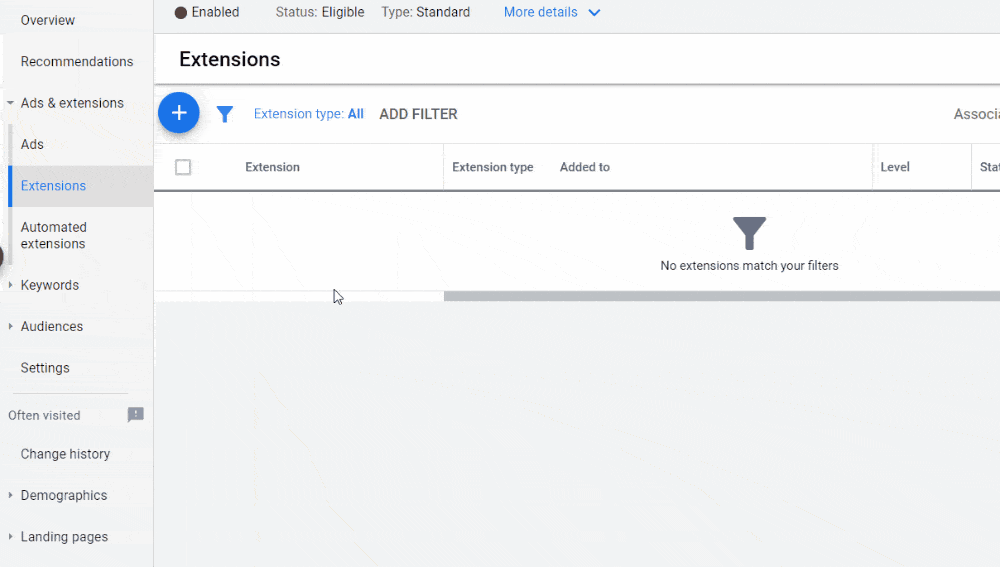
Task: Click the Extensions page heading
Action: tap(230, 59)
